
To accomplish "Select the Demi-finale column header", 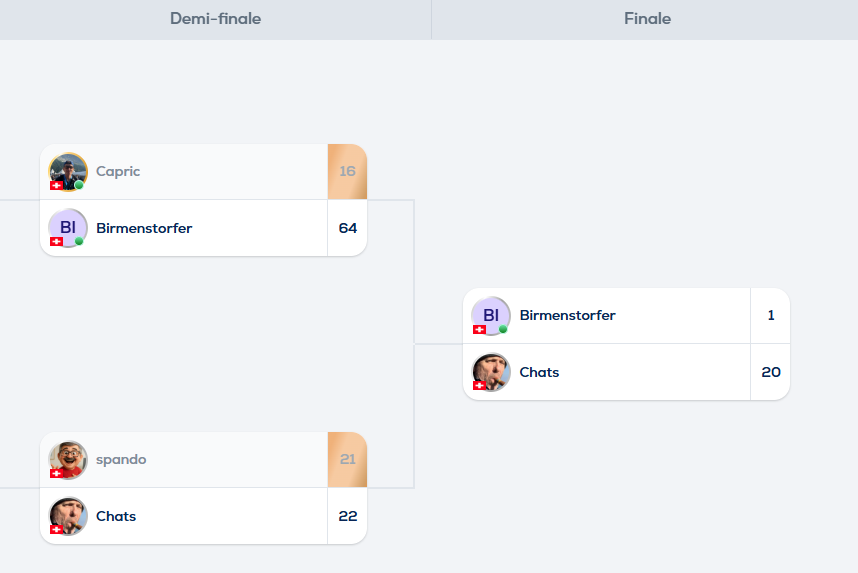I will point(216,19).
